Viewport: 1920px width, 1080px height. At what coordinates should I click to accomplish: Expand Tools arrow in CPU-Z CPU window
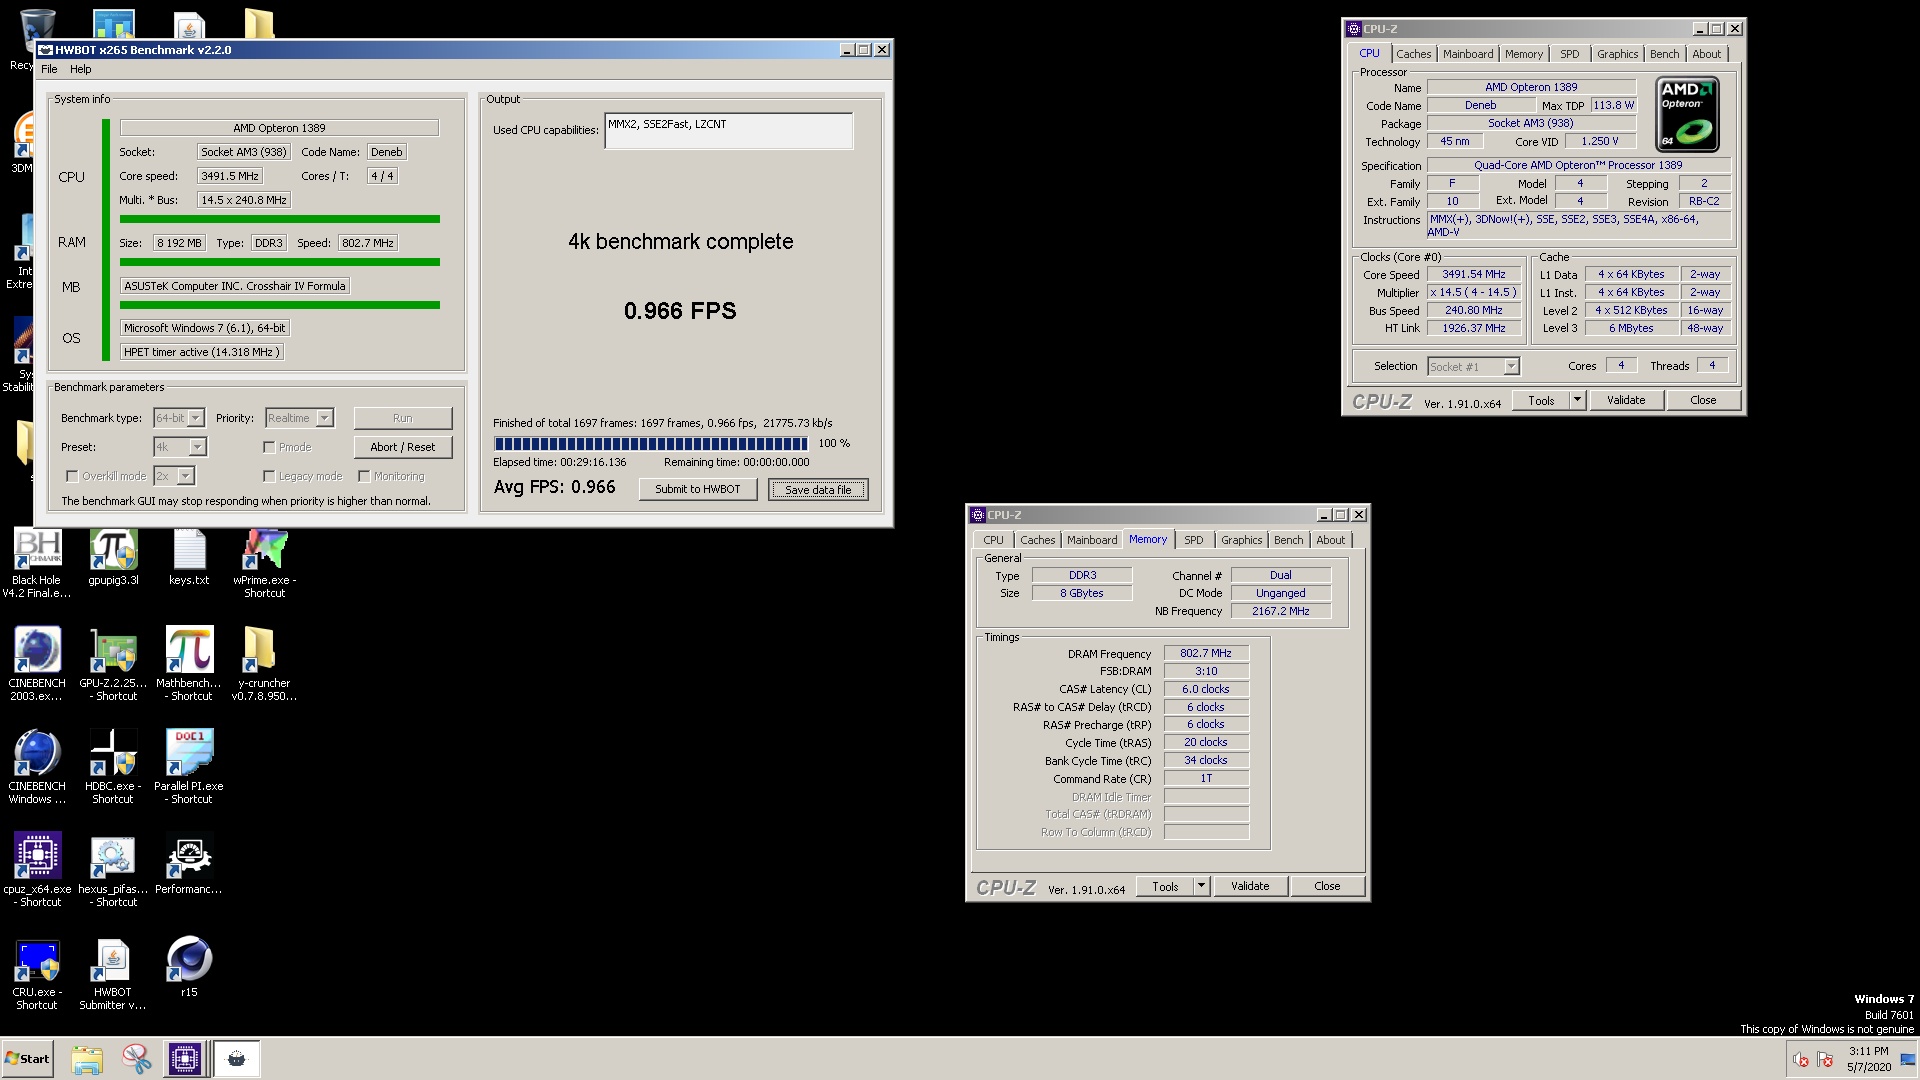tap(1577, 400)
